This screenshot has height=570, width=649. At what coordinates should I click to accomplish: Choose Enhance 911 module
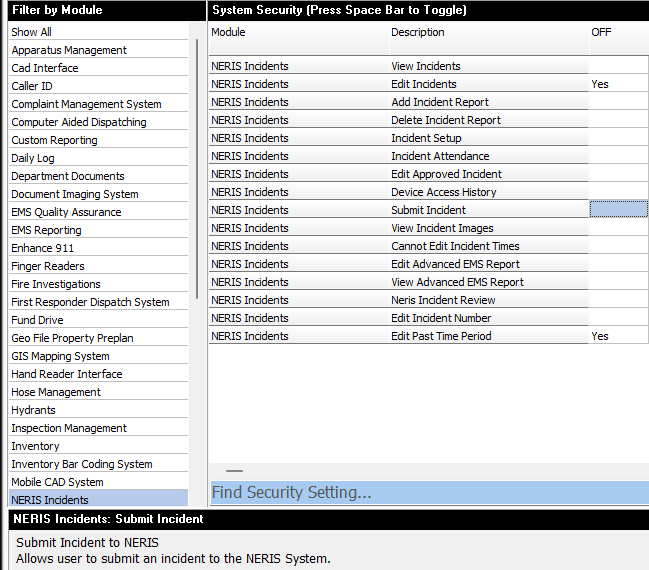pyautogui.click(x=99, y=248)
